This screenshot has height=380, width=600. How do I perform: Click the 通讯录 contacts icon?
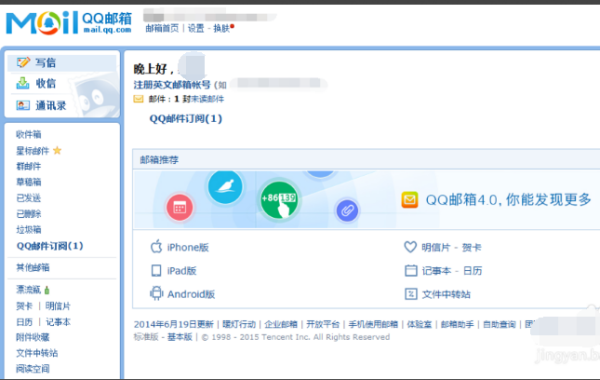click(23, 105)
